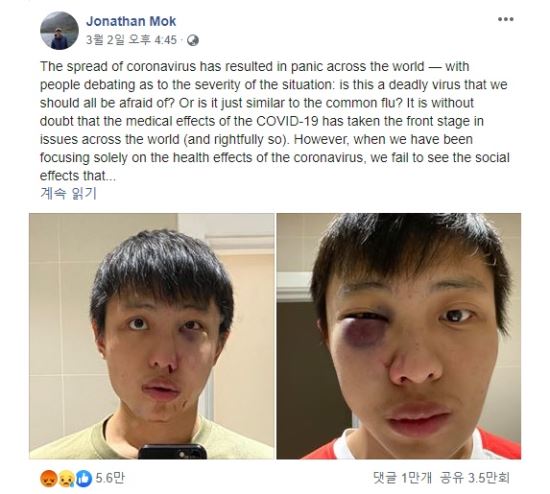
Task: Open the 댓글 1만개 comments list
Action: (x=402, y=478)
